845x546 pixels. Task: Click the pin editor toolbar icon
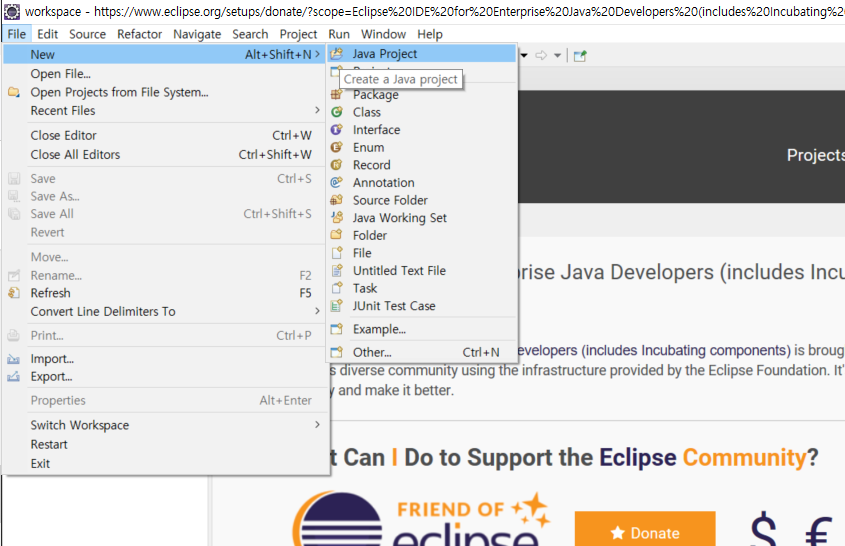tap(580, 56)
